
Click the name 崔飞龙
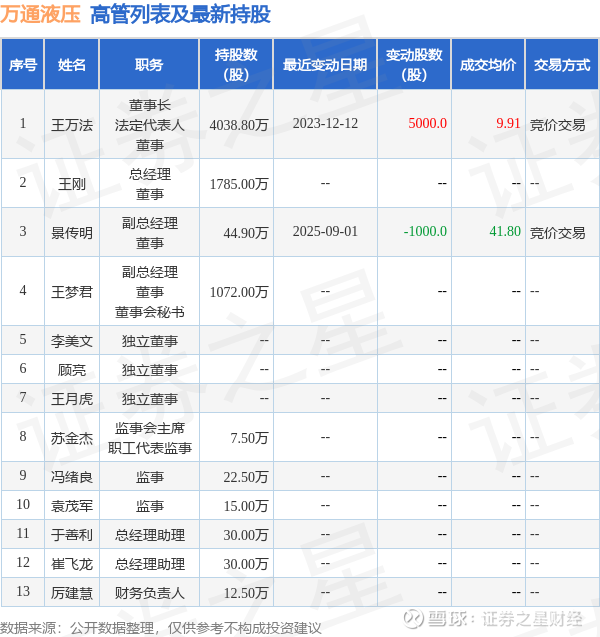click(x=72, y=564)
